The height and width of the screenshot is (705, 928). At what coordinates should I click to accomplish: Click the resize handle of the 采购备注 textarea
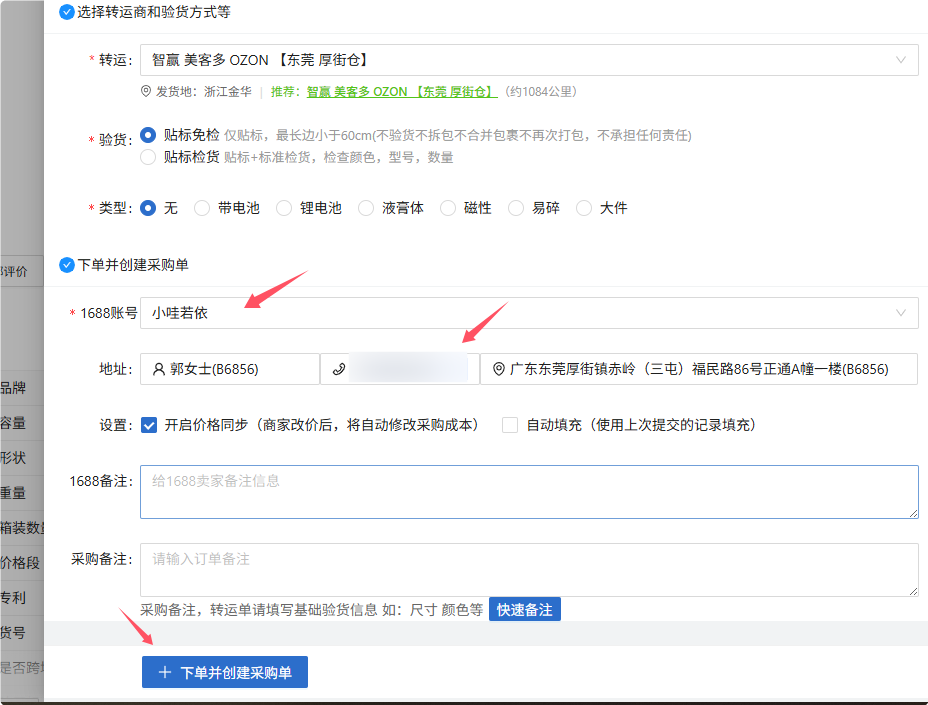pos(913,591)
